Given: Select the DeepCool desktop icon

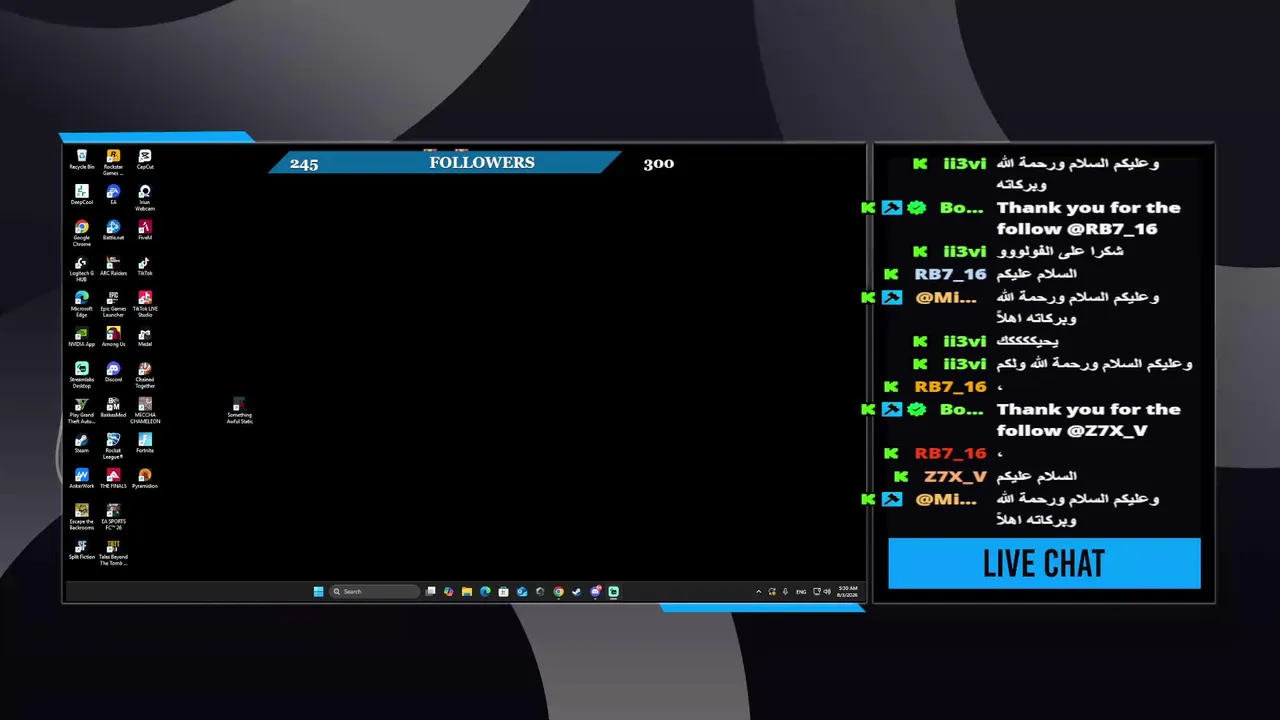Looking at the screenshot, I should [82, 194].
